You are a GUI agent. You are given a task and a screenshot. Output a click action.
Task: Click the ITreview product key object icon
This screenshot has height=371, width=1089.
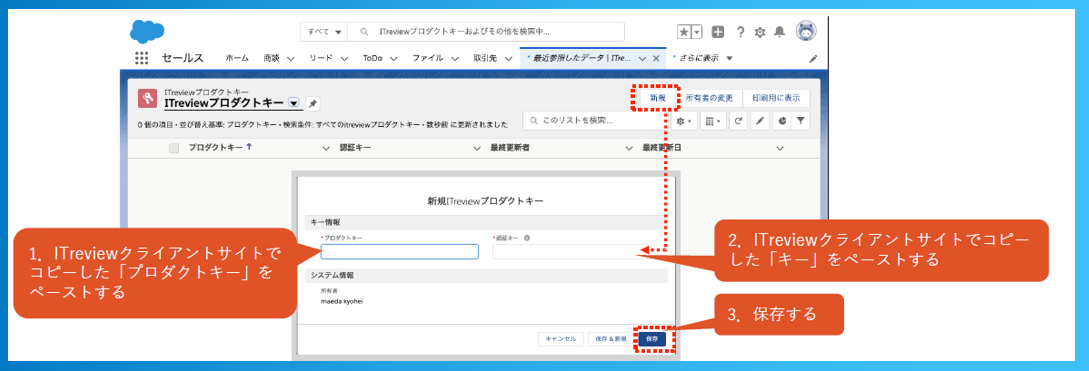pyautogui.click(x=147, y=98)
